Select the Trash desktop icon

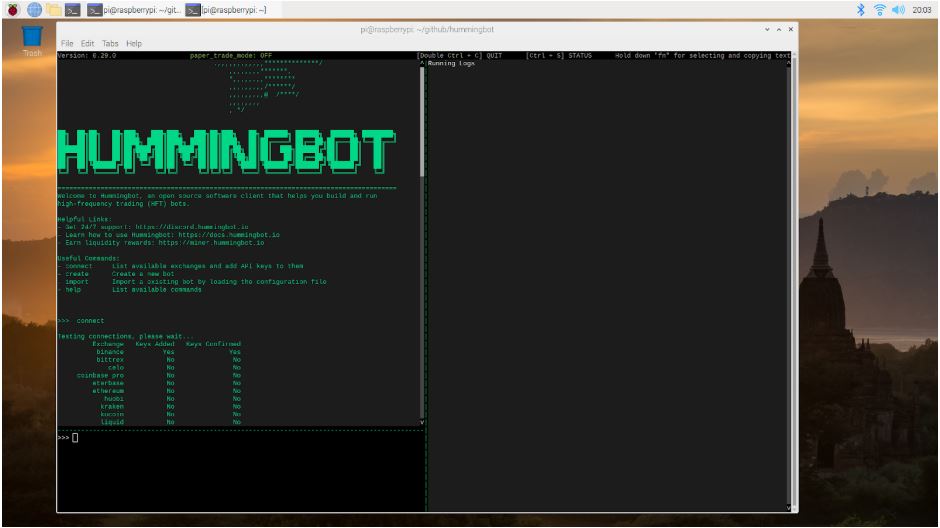pyautogui.click(x=32, y=41)
